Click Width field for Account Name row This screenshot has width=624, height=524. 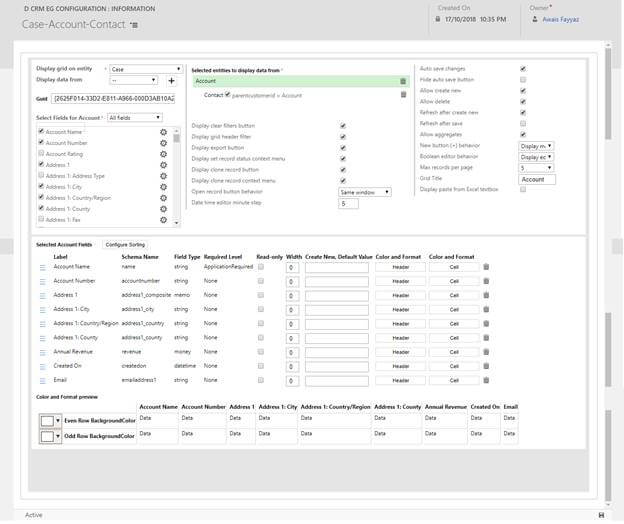[292, 268]
